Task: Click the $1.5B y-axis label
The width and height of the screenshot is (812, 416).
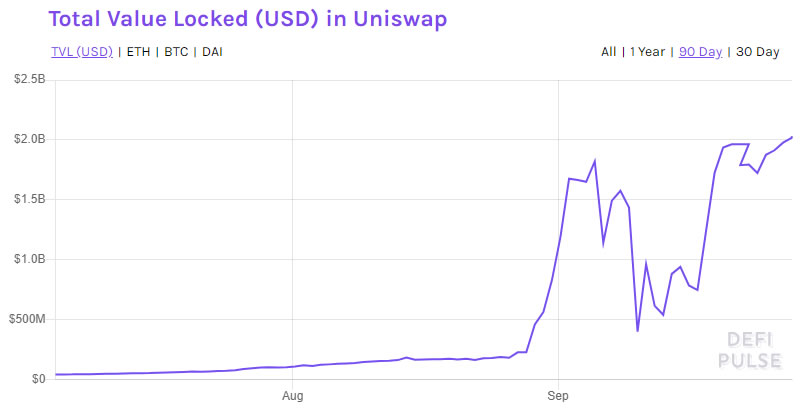Action: (30, 199)
